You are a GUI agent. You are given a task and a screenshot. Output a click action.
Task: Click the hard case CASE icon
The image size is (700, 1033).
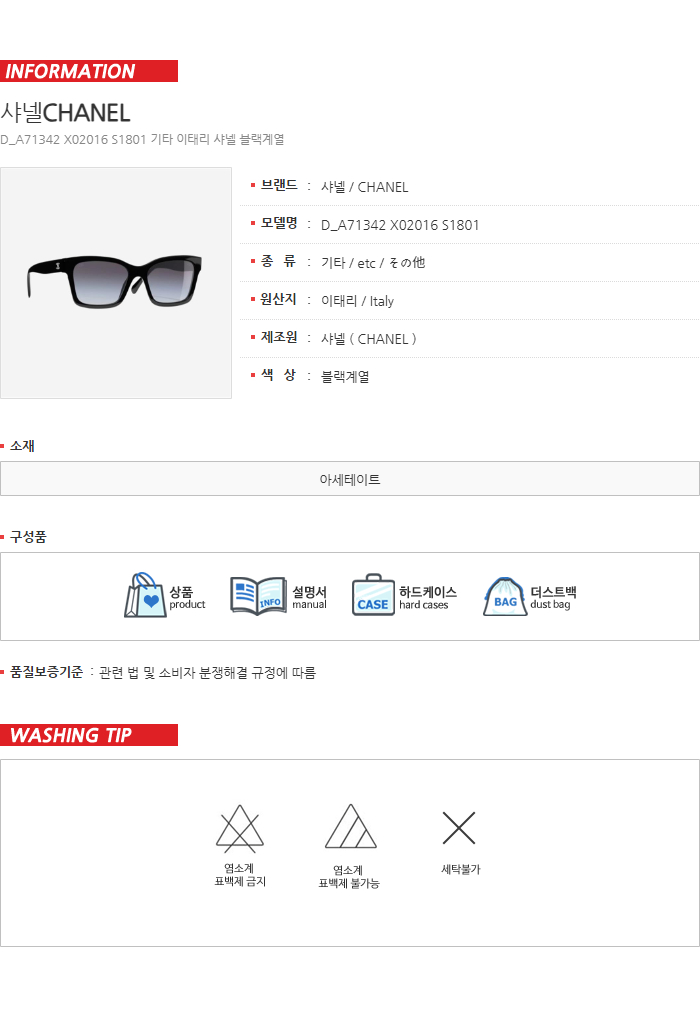pyautogui.click(x=373, y=595)
